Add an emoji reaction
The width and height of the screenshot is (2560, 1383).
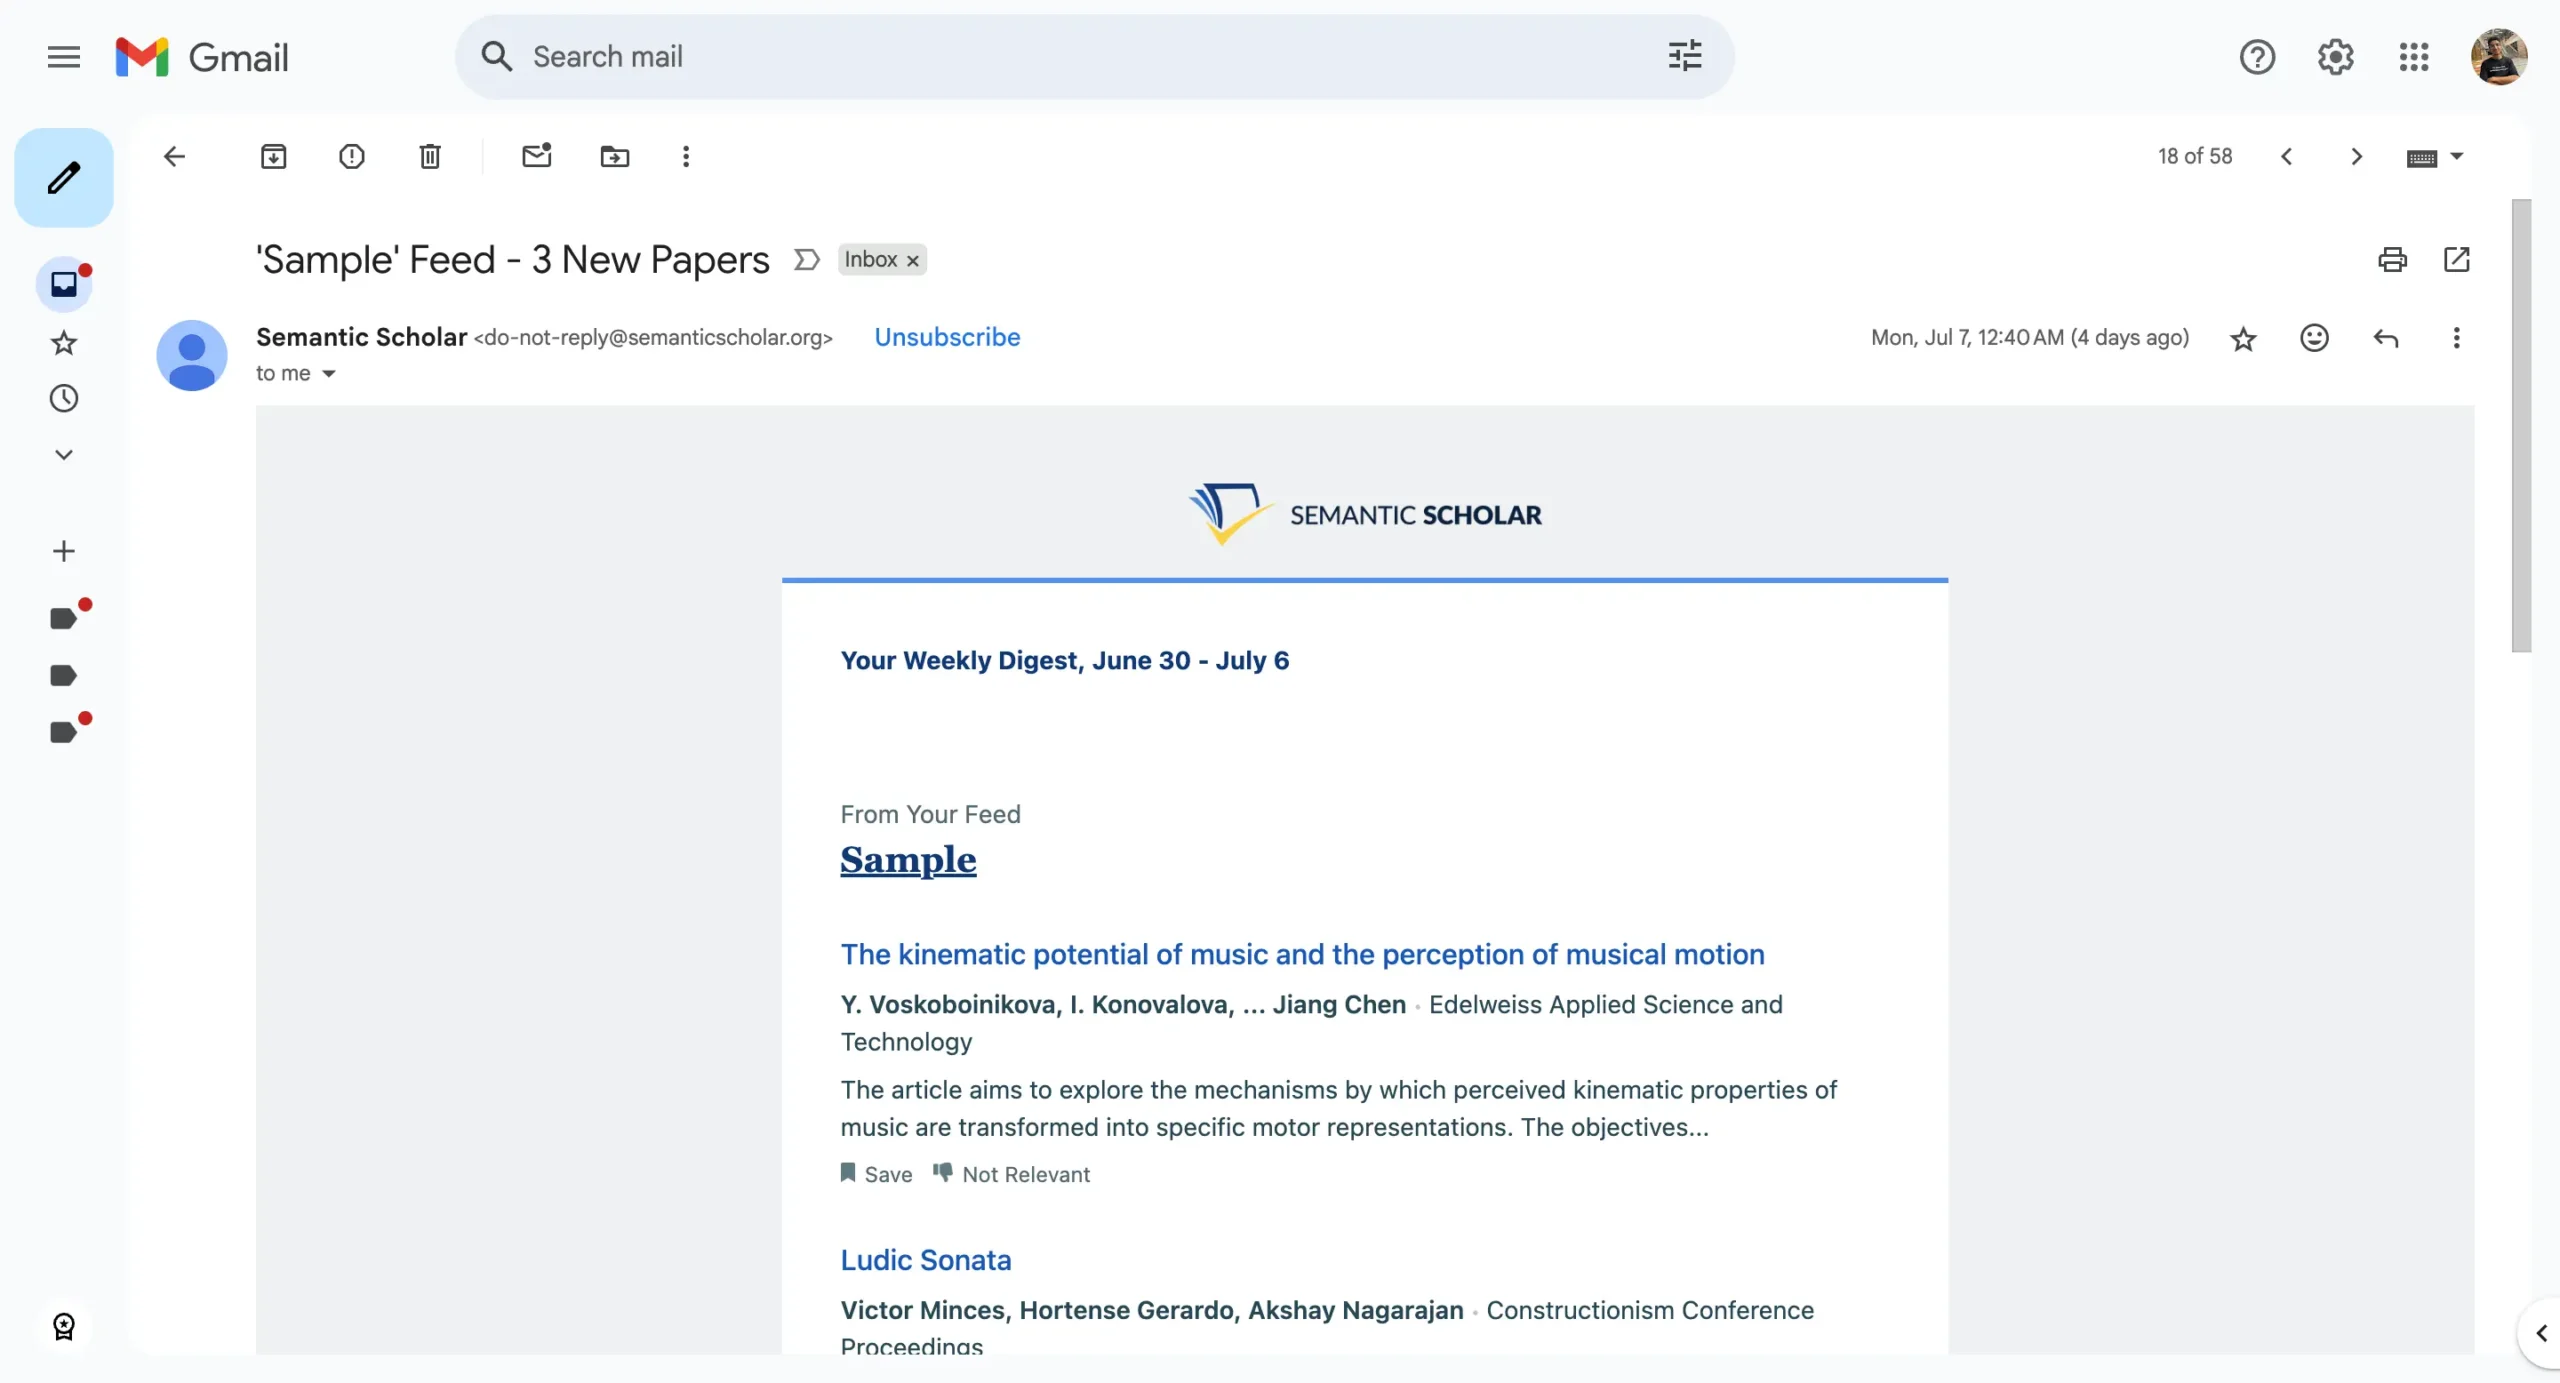[x=2314, y=338]
